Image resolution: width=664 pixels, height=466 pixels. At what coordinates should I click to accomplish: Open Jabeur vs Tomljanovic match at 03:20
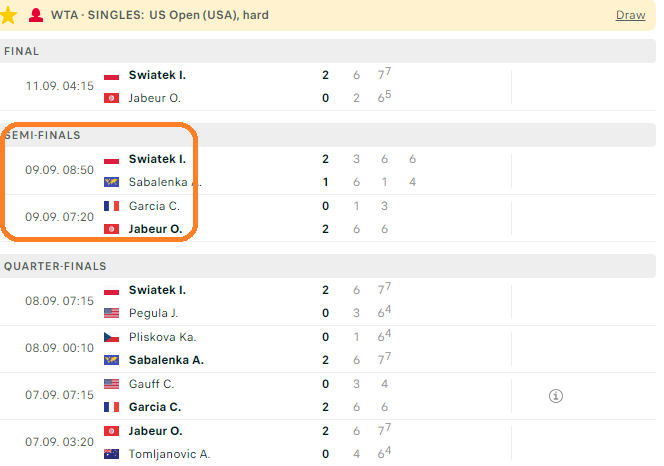(328, 443)
